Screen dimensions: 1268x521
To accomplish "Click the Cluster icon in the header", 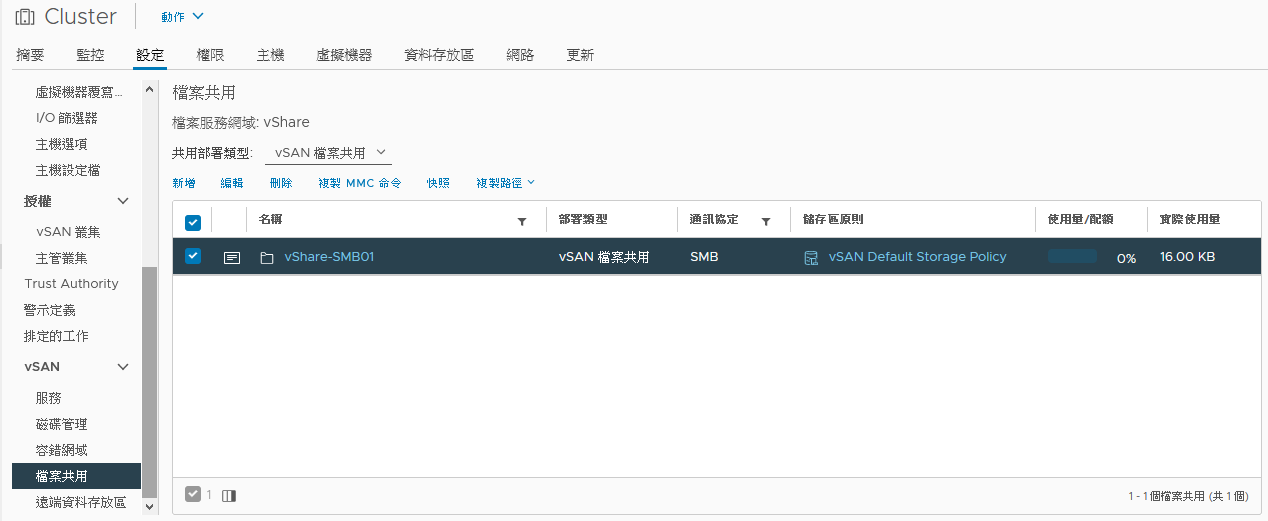I will click(x=25, y=17).
